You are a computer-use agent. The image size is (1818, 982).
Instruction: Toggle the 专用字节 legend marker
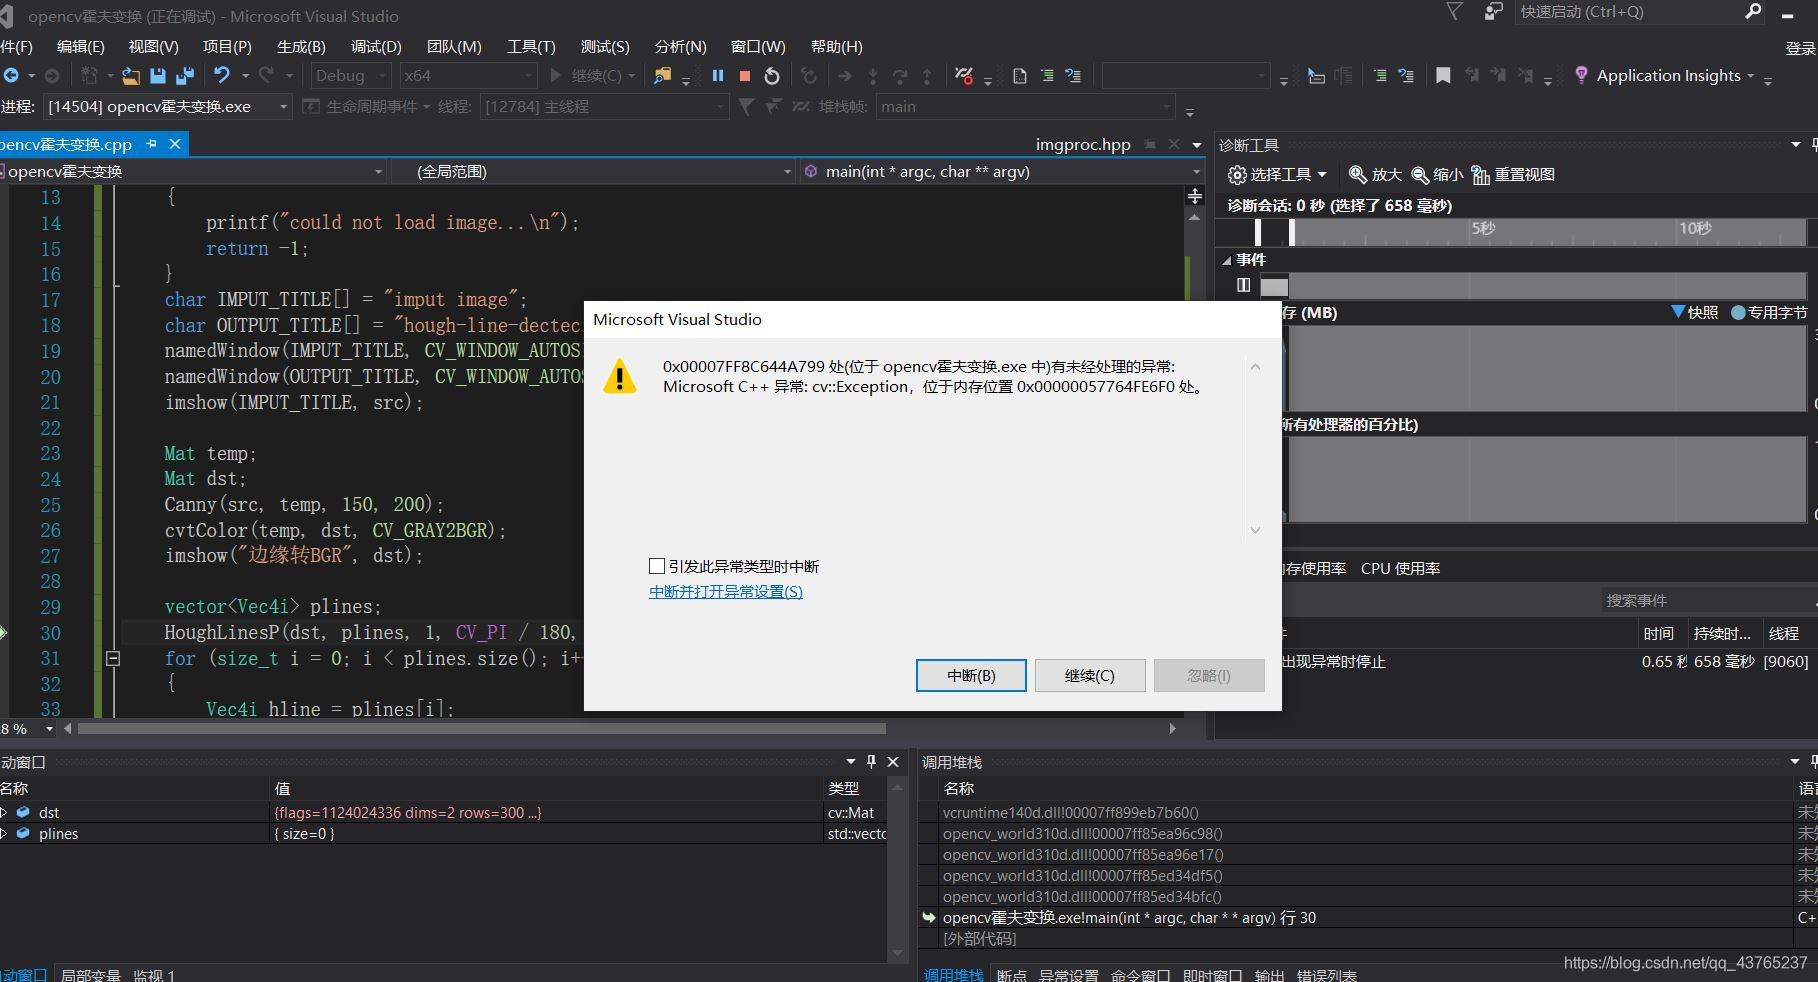point(1738,312)
